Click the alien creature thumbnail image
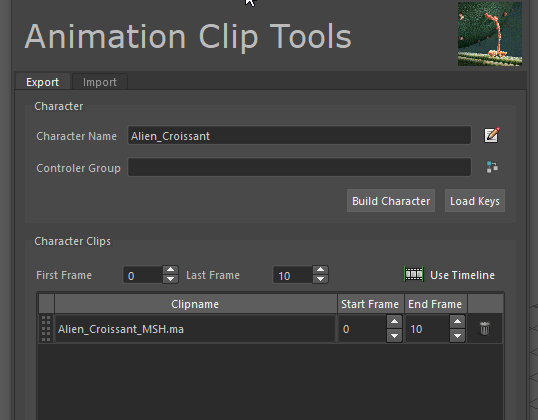Screen dimensions: 538x420 pyautogui.click(x=490, y=34)
